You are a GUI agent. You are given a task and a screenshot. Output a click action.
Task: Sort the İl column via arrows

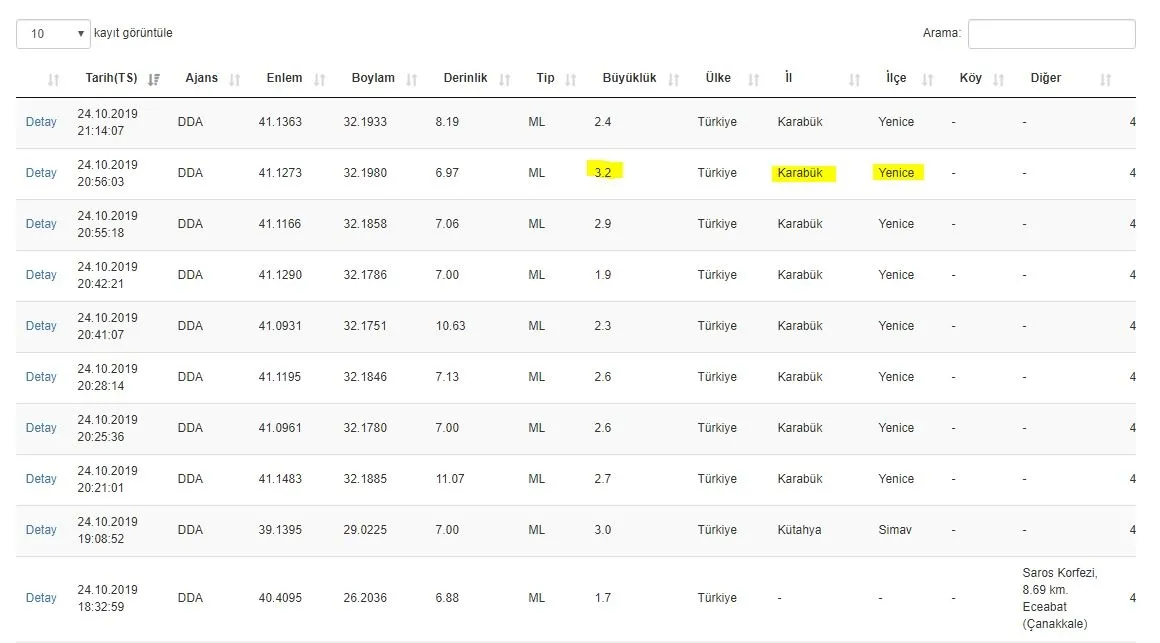(854, 79)
